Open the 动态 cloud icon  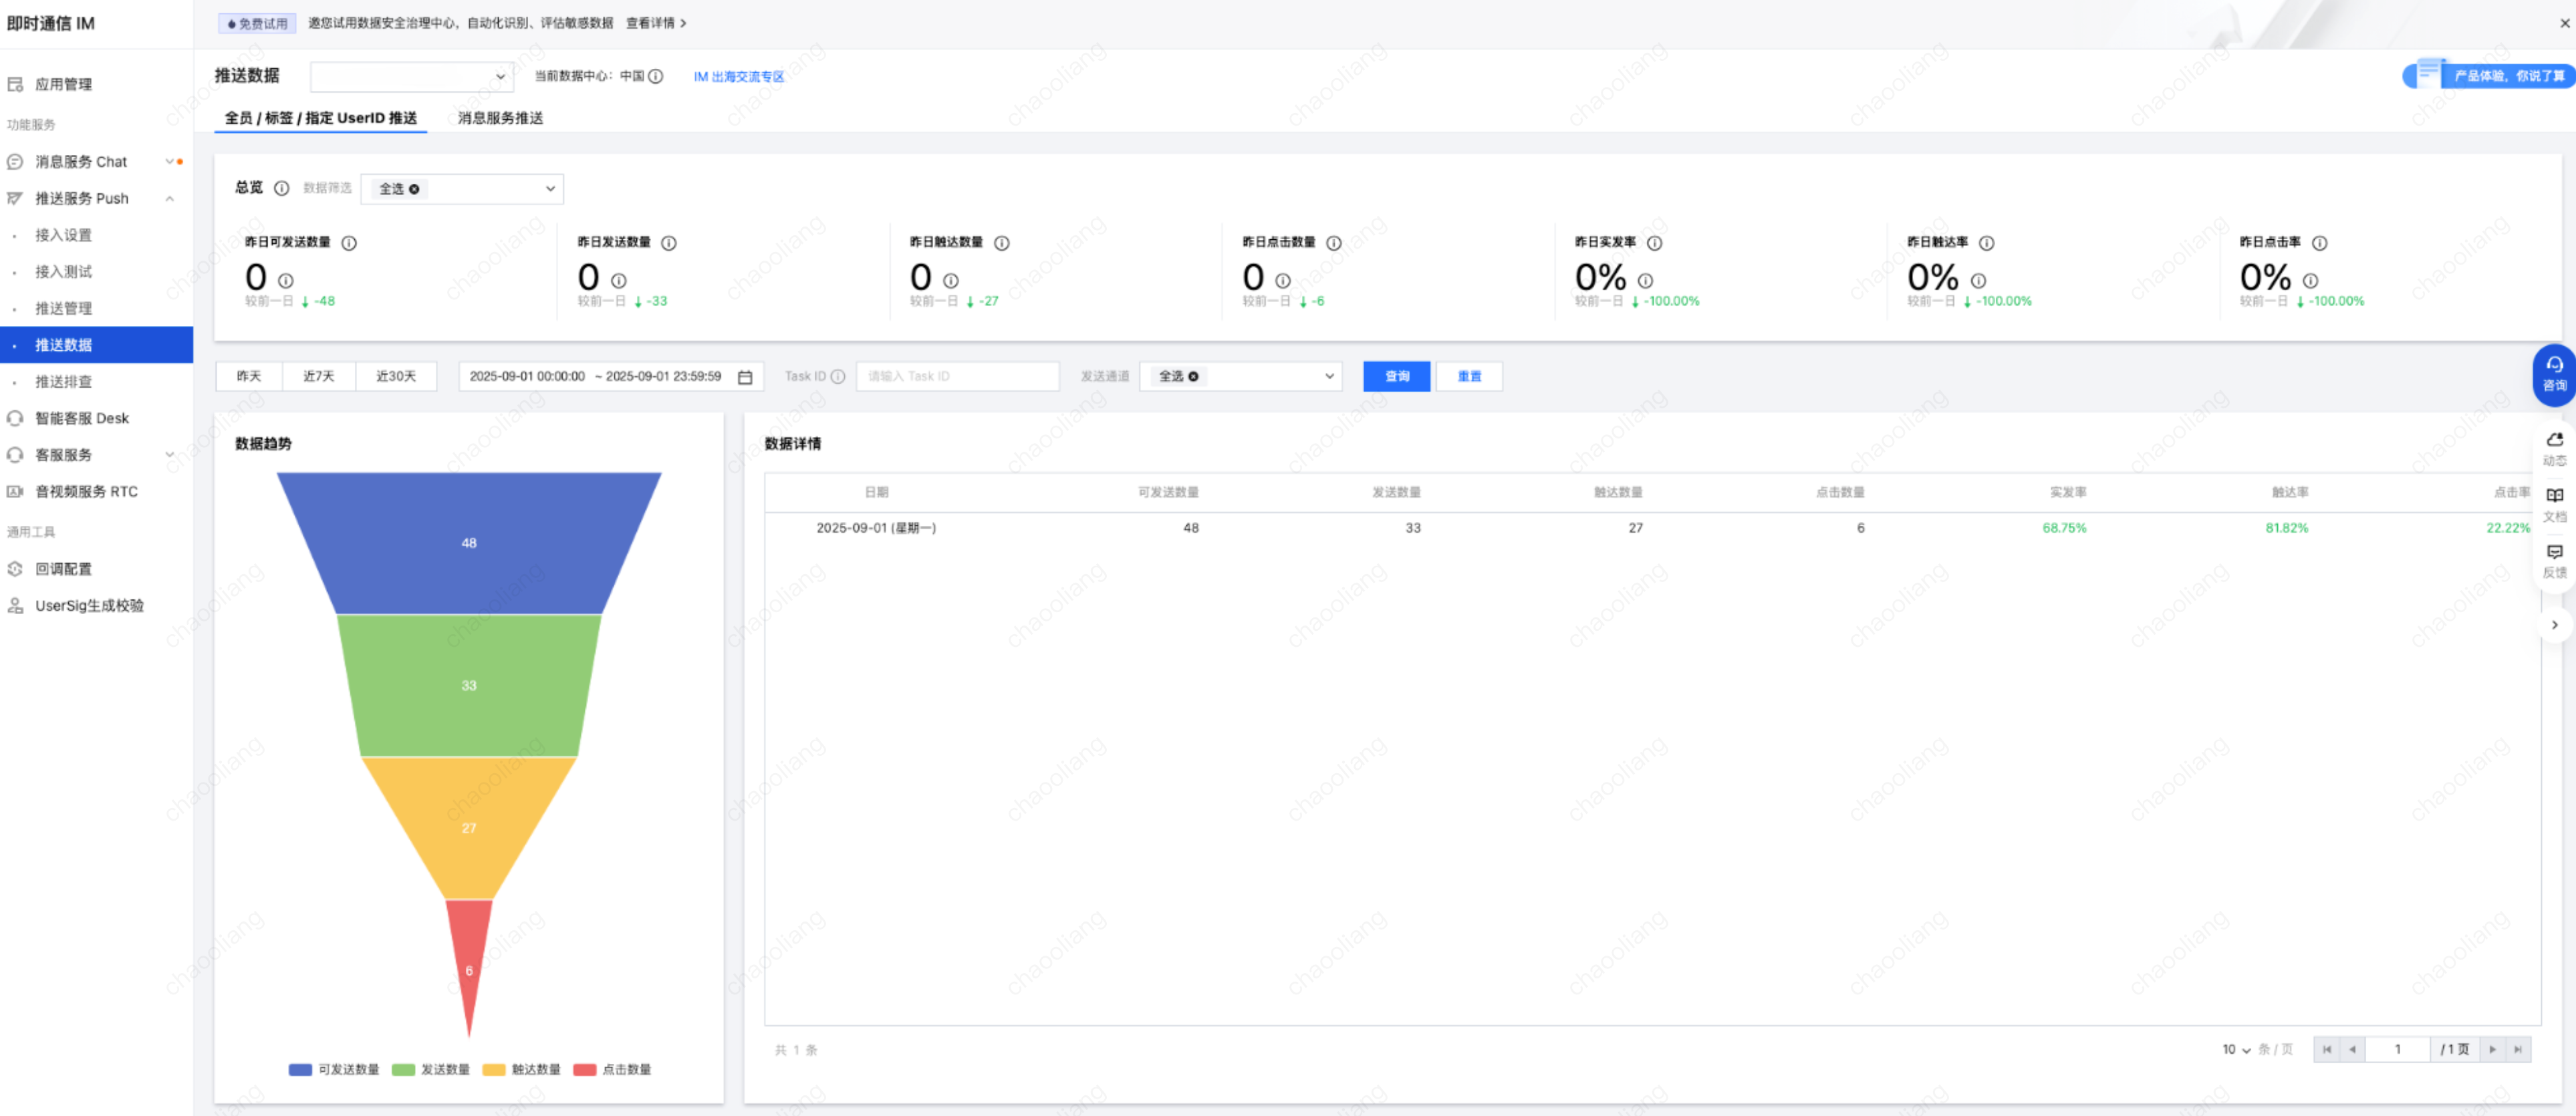(x=2554, y=447)
